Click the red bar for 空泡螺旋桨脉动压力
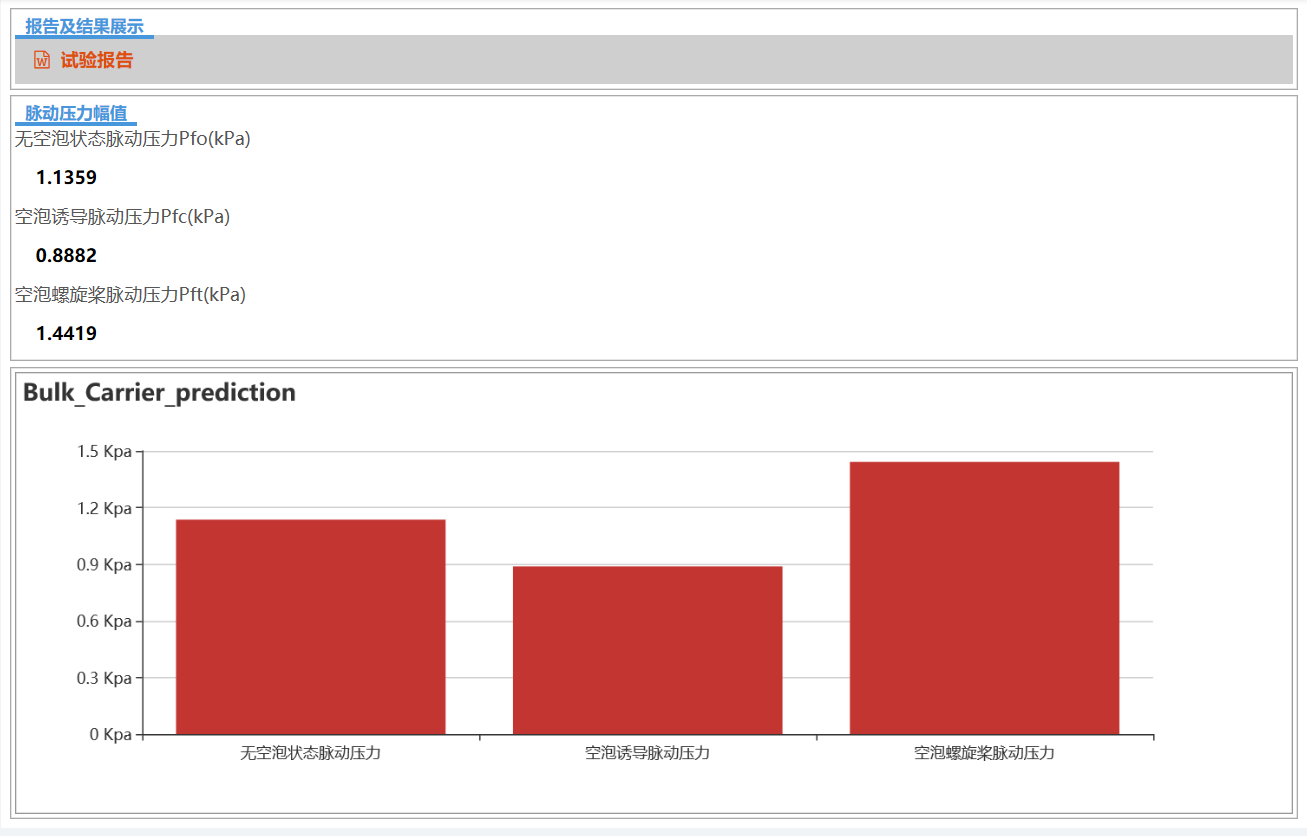The height and width of the screenshot is (836, 1307). click(984, 598)
